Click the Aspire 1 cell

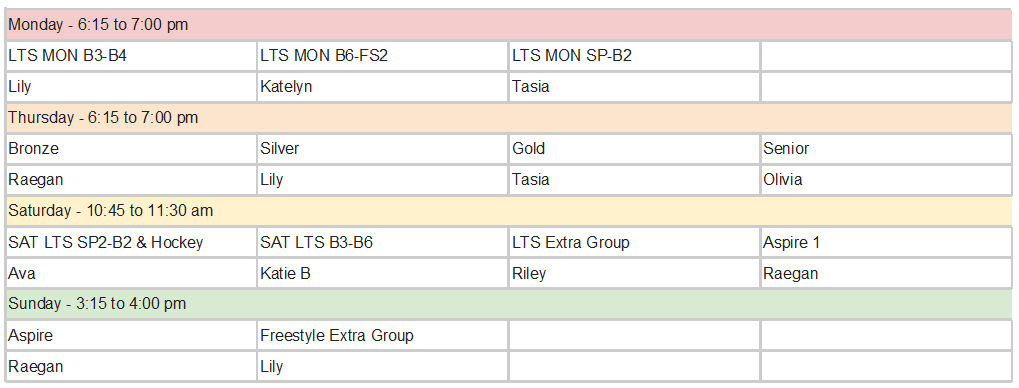pyautogui.click(x=887, y=242)
